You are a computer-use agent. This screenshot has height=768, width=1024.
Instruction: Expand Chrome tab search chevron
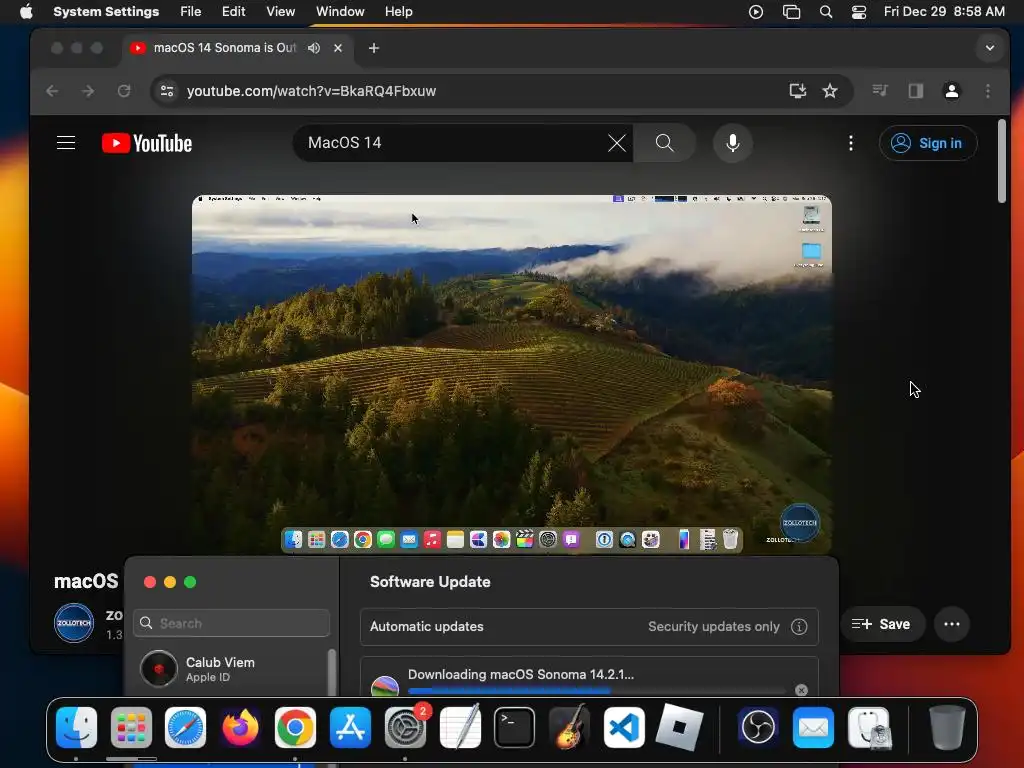point(990,48)
